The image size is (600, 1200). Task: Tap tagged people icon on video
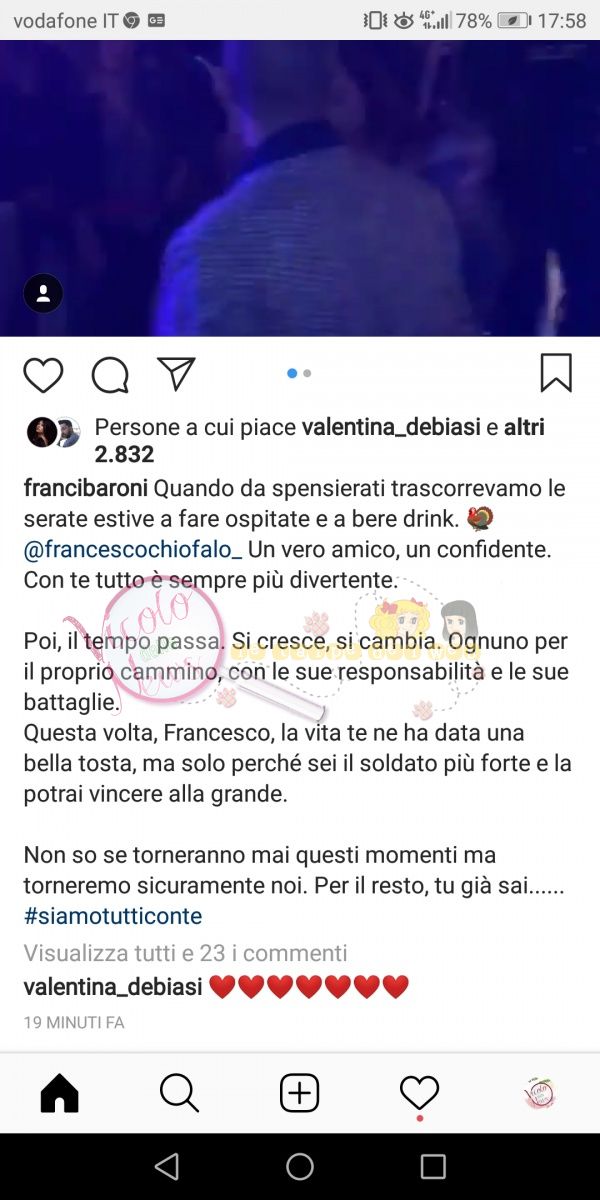(x=43, y=294)
